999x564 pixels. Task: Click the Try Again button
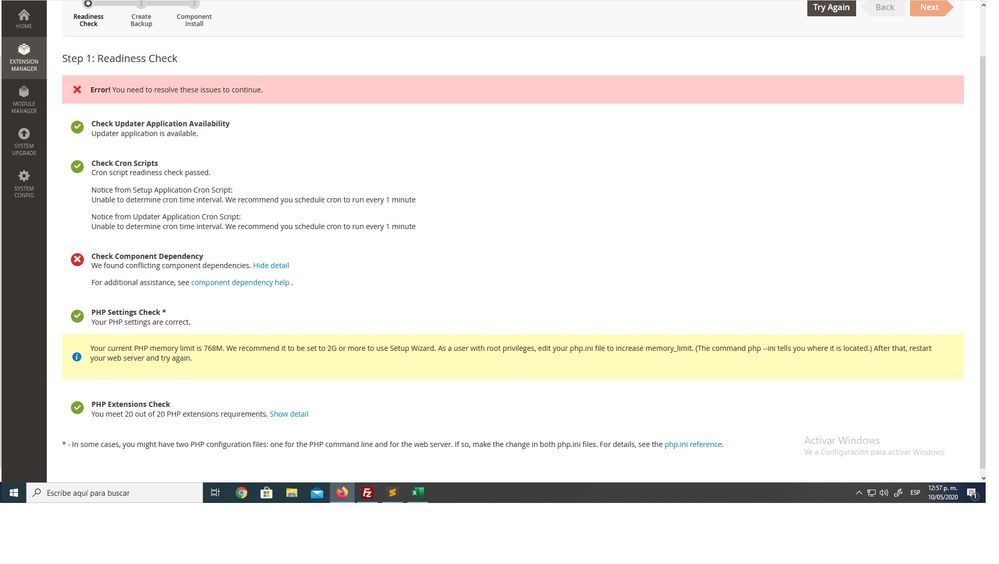coord(831,7)
